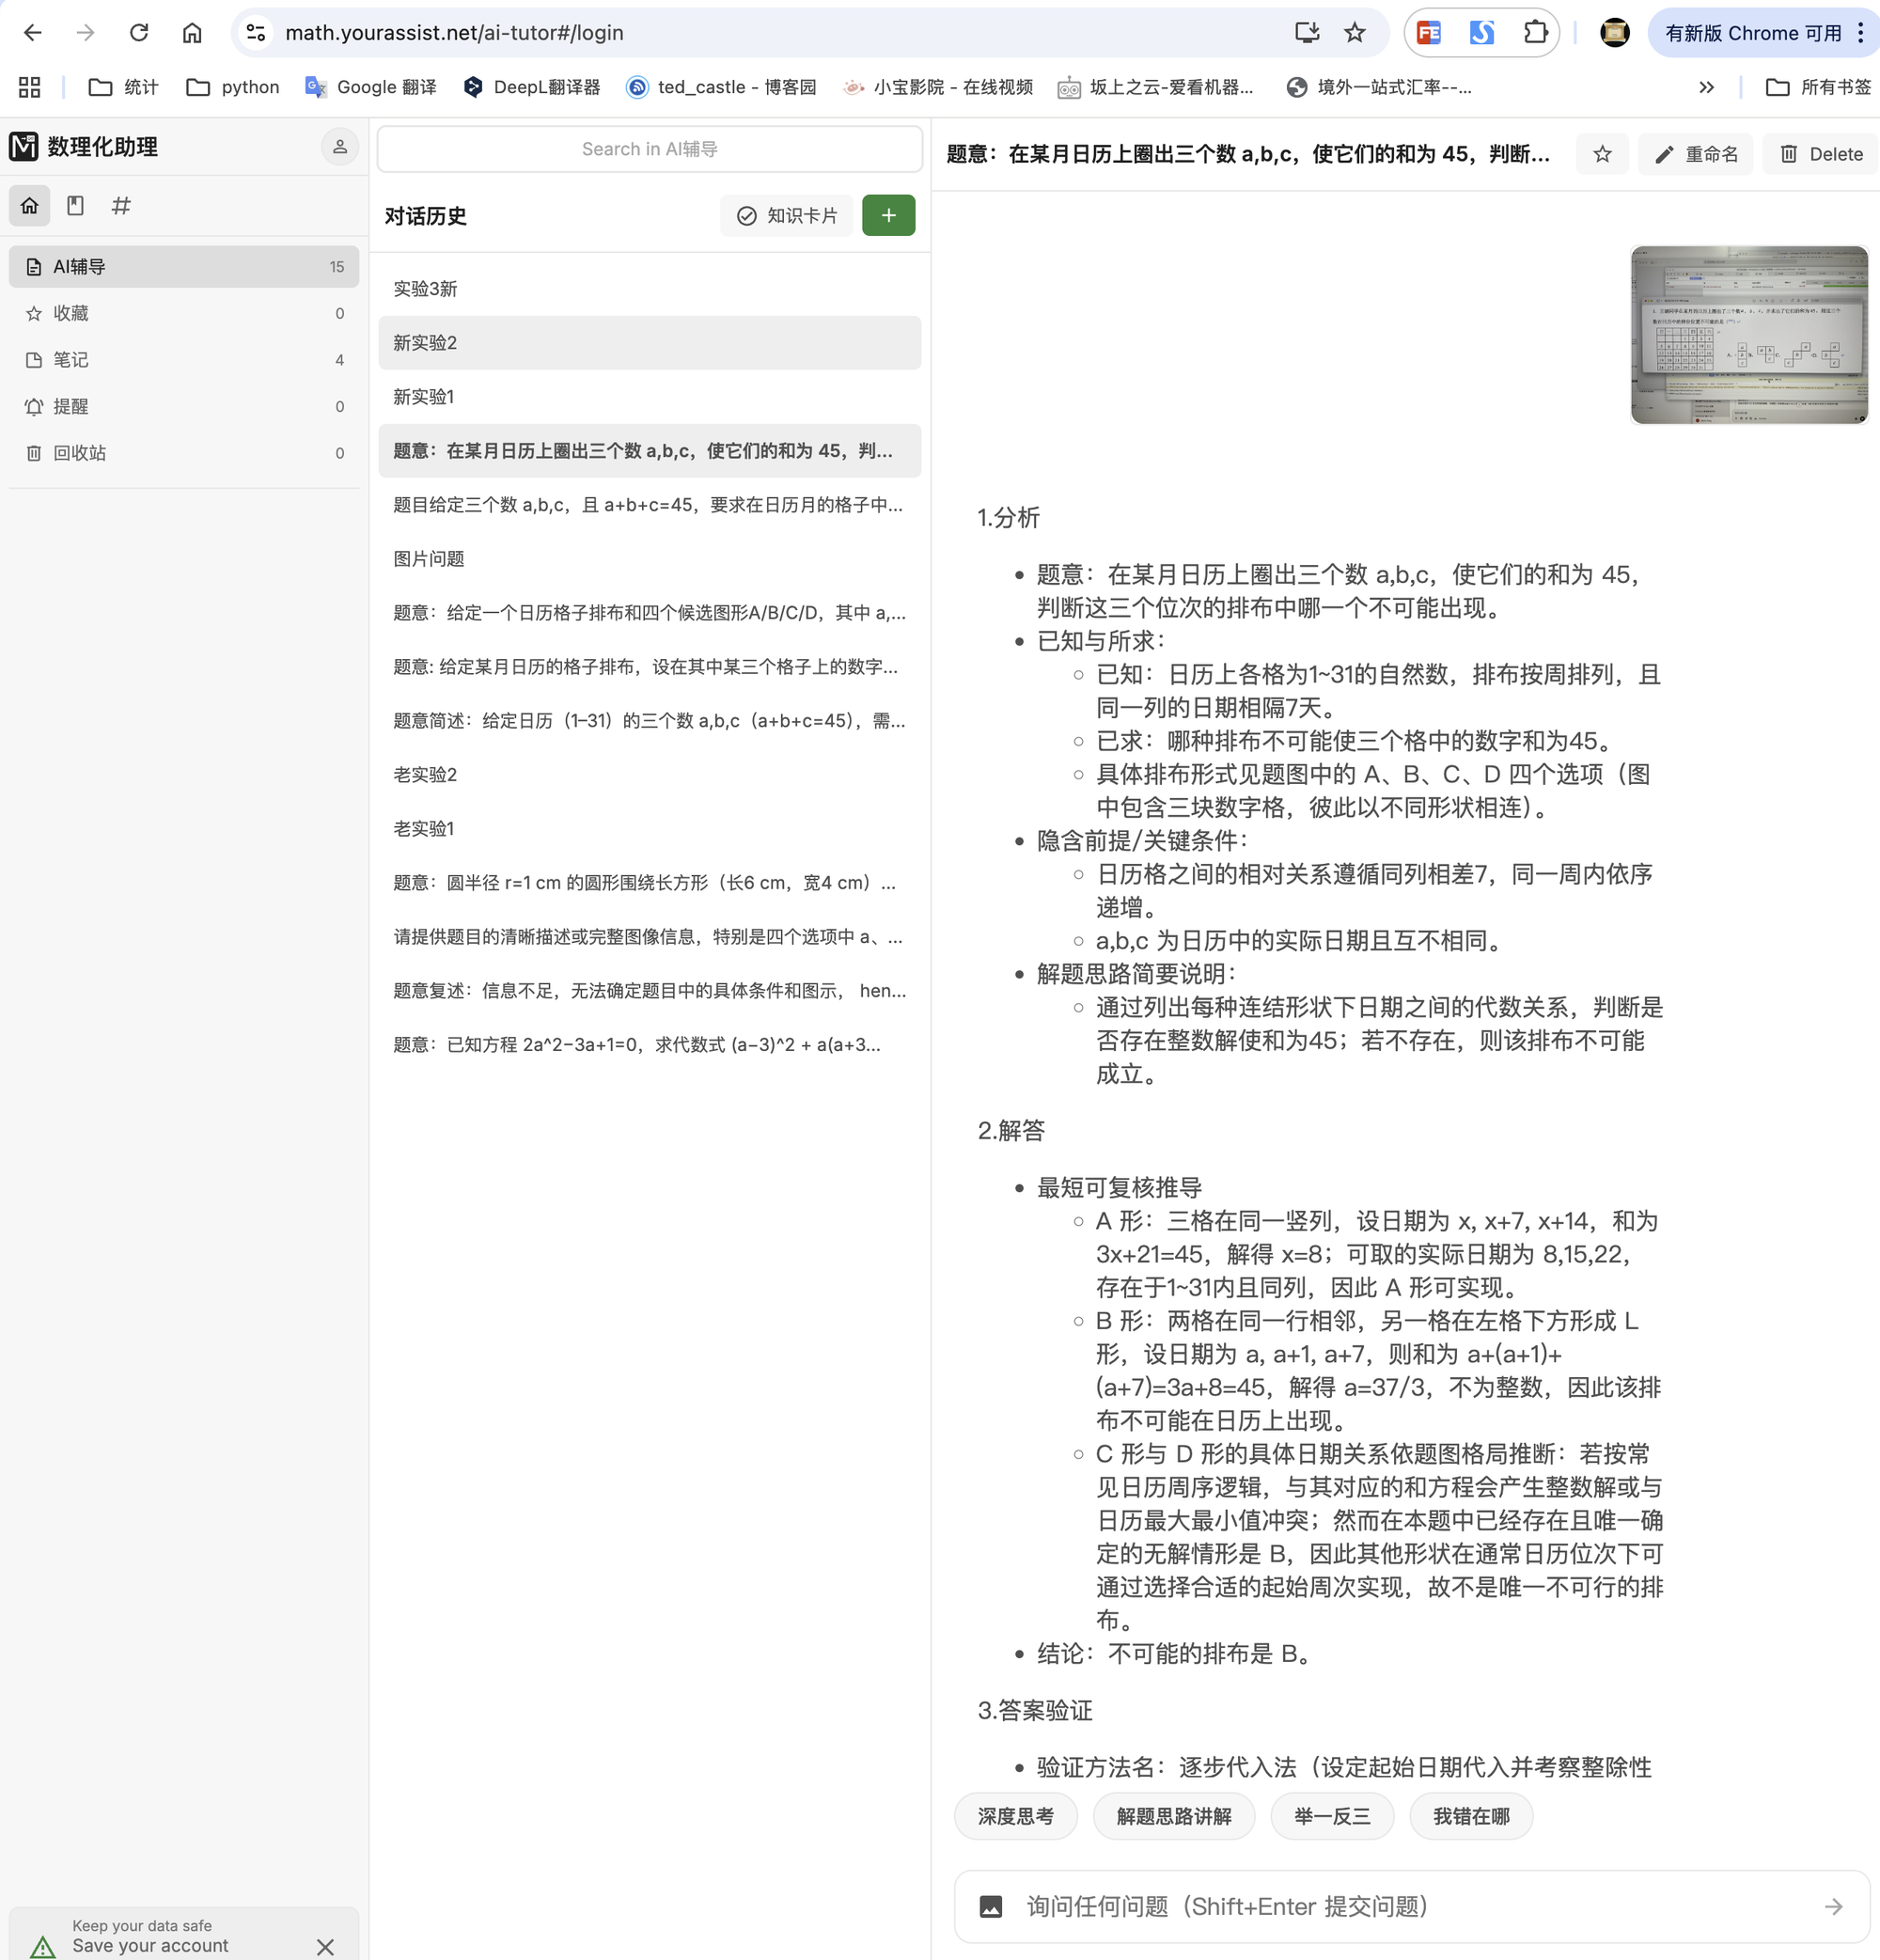1880x1960 pixels.
Task: Open the 所有书签 bookmarks folder
Action: (x=1819, y=87)
